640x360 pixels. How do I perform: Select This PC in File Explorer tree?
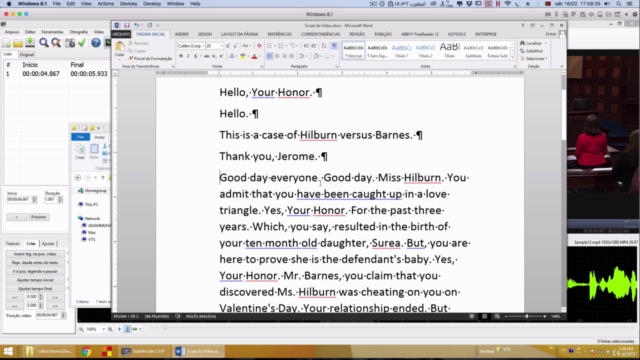89,204
